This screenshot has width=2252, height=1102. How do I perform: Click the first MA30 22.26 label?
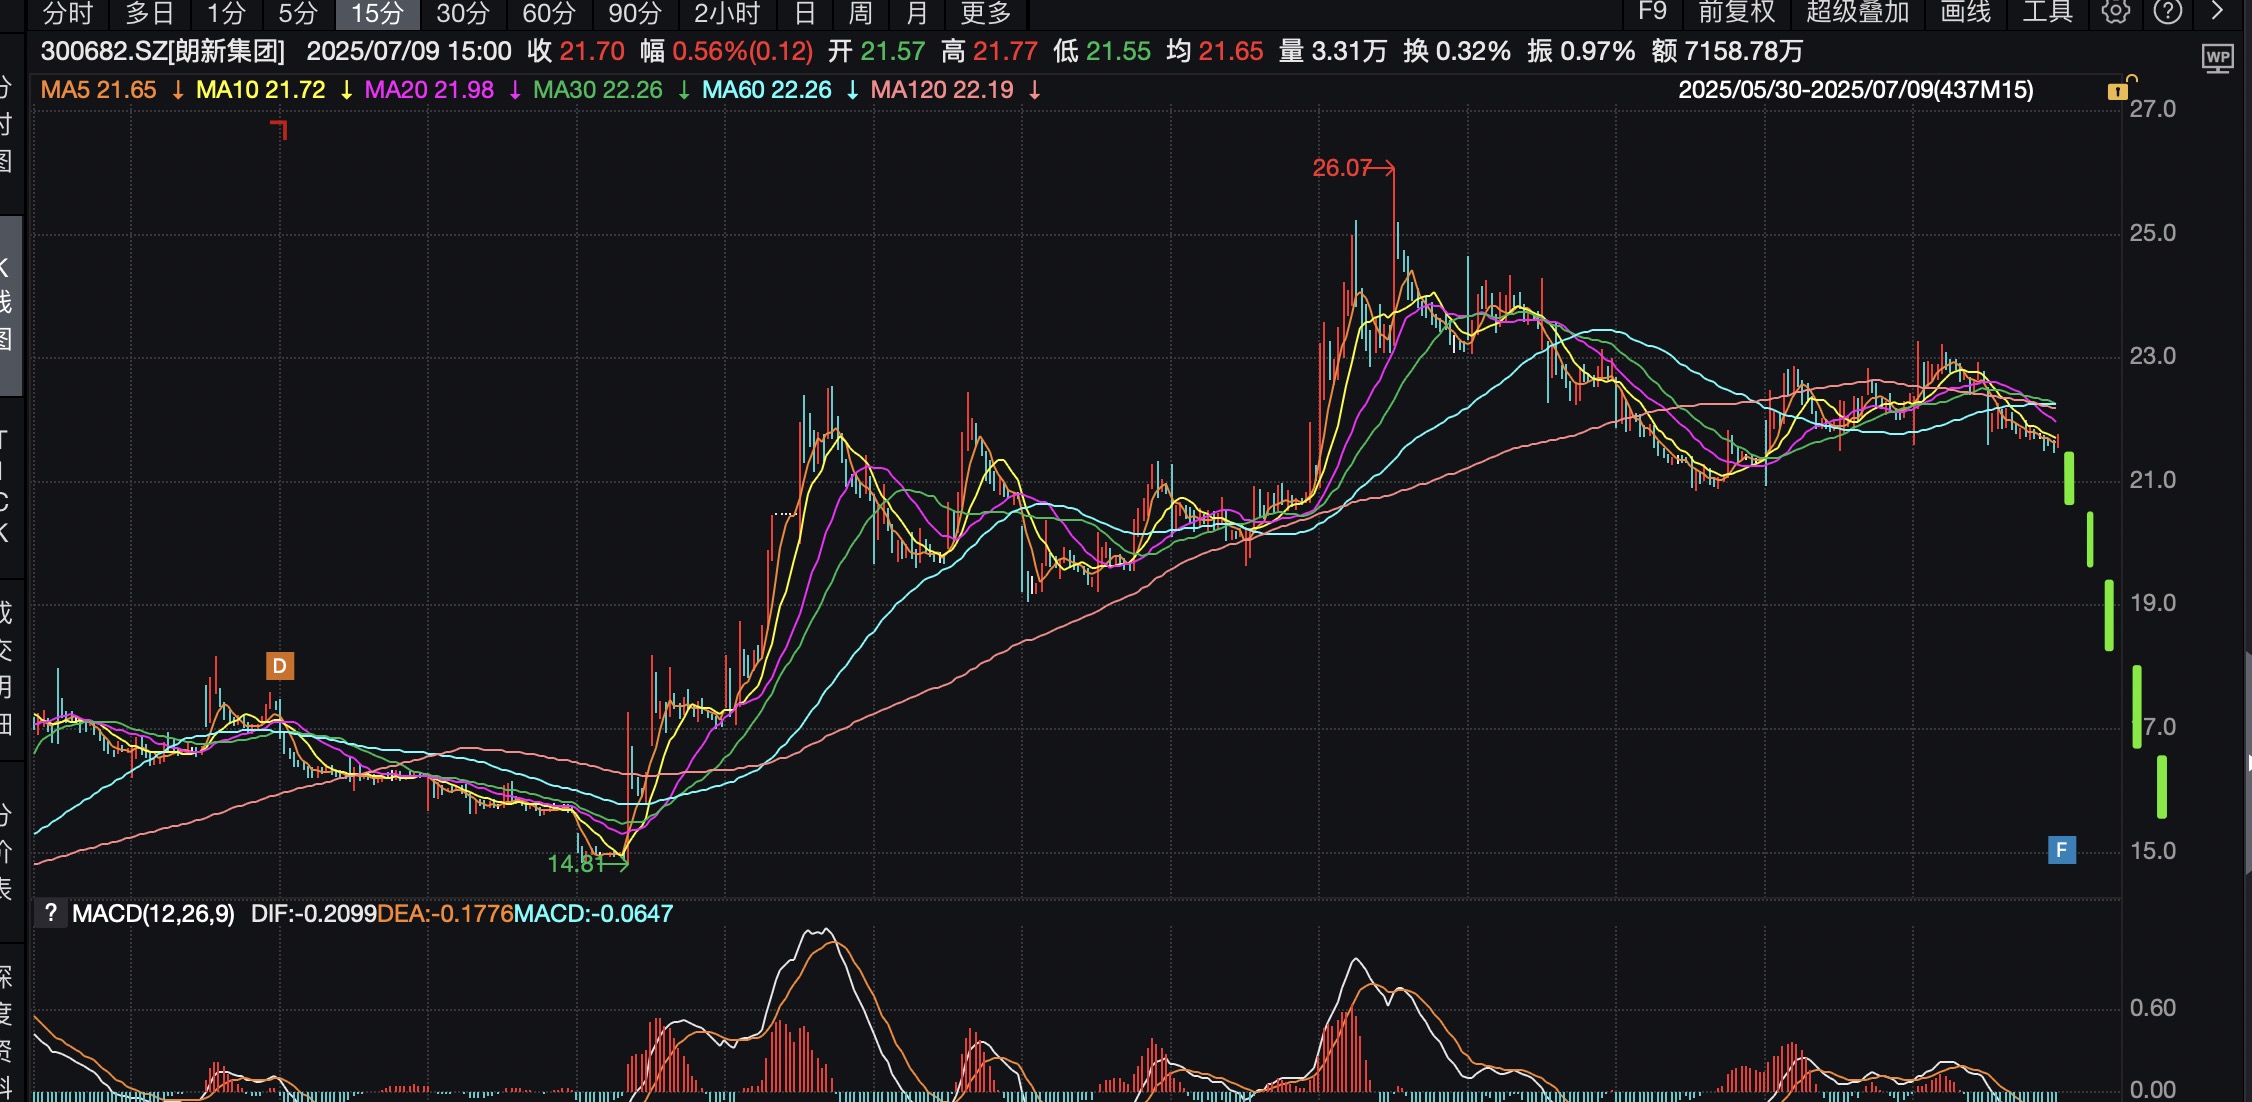(x=598, y=90)
